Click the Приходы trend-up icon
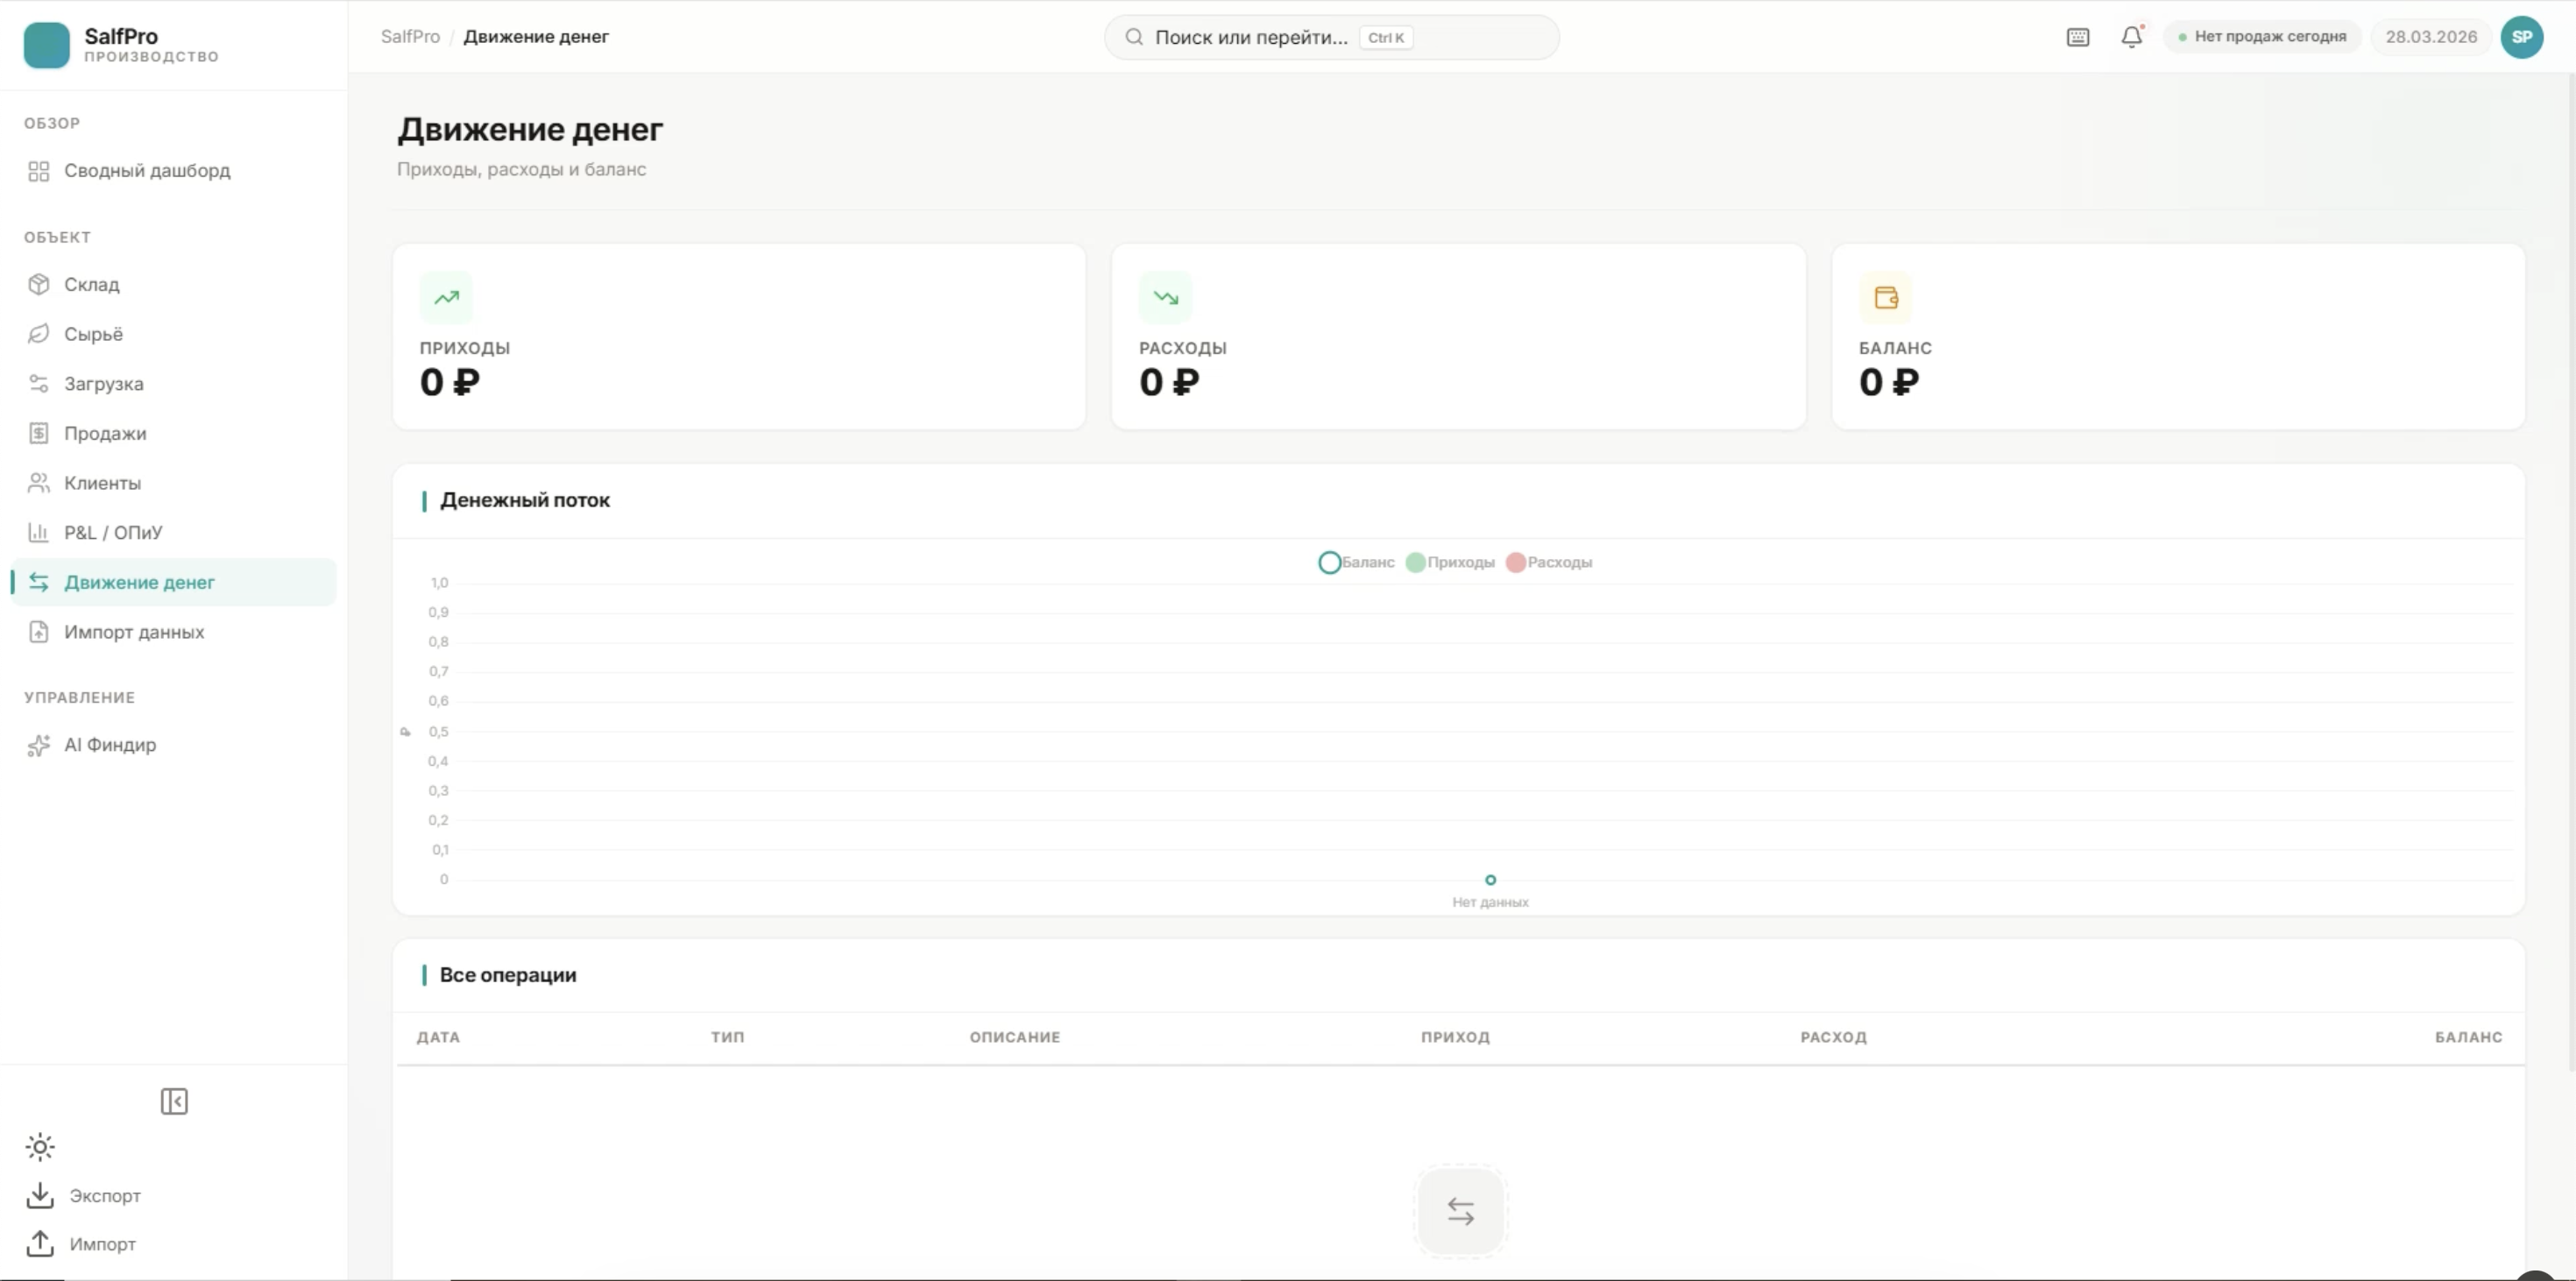2576x1281 pixels. pyautogui.click(x=446, y=298)
